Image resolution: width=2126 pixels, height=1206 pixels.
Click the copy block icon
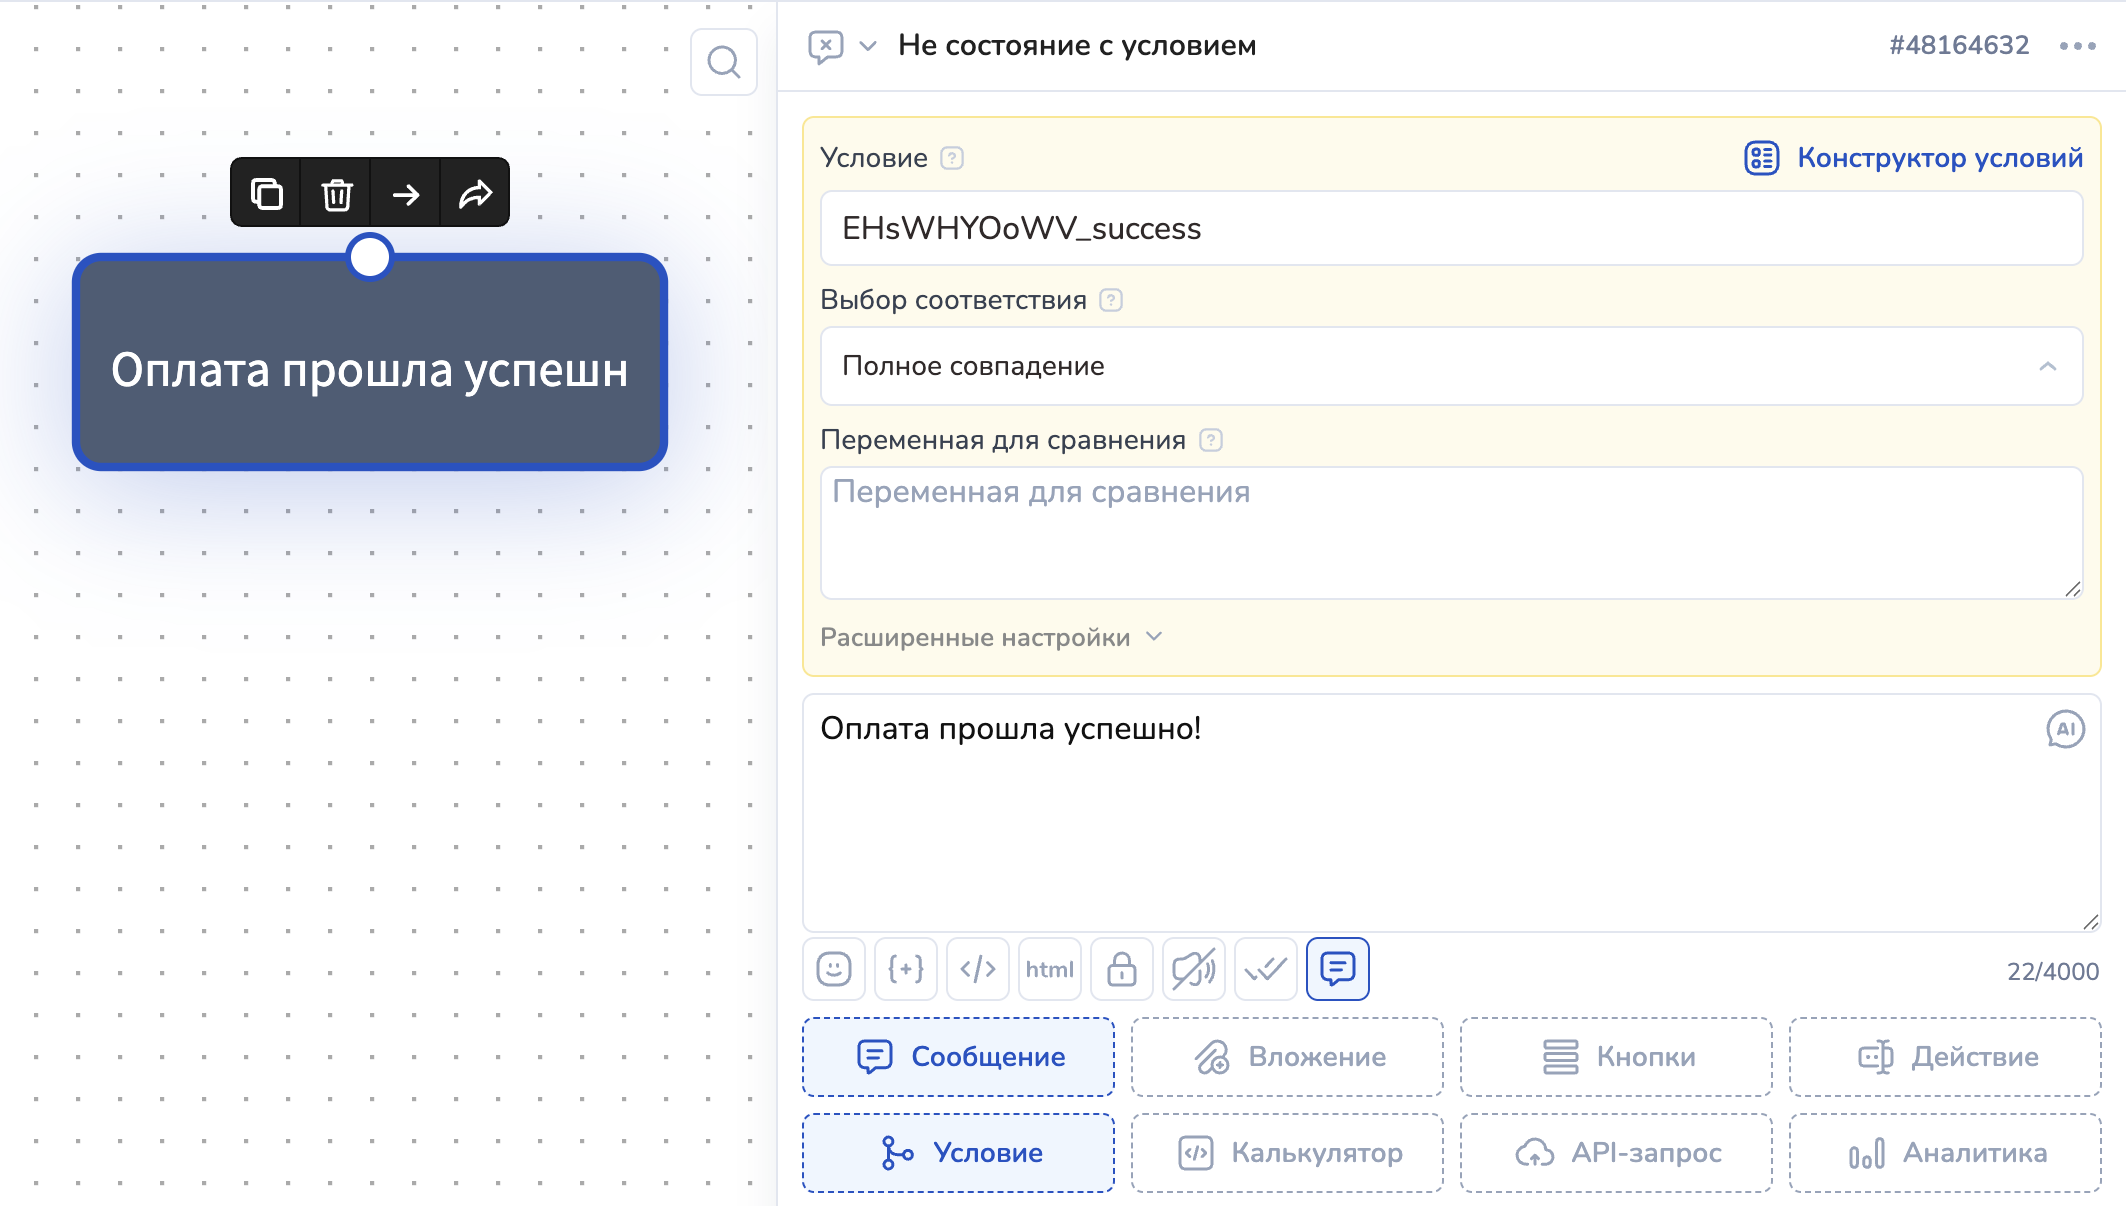pyautogui.click(x=266, y=193)
